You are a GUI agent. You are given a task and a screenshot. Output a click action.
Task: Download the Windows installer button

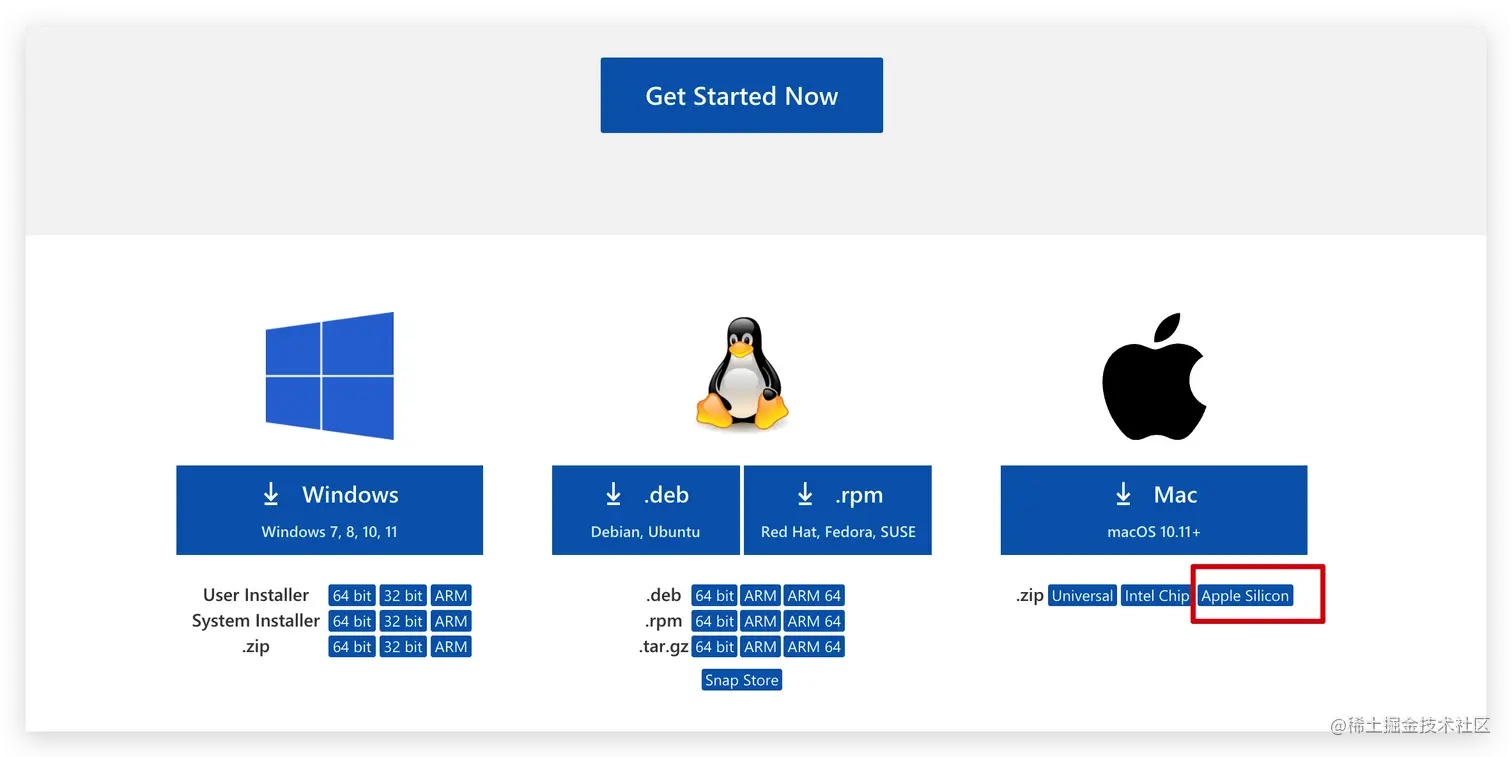[329, 510]
